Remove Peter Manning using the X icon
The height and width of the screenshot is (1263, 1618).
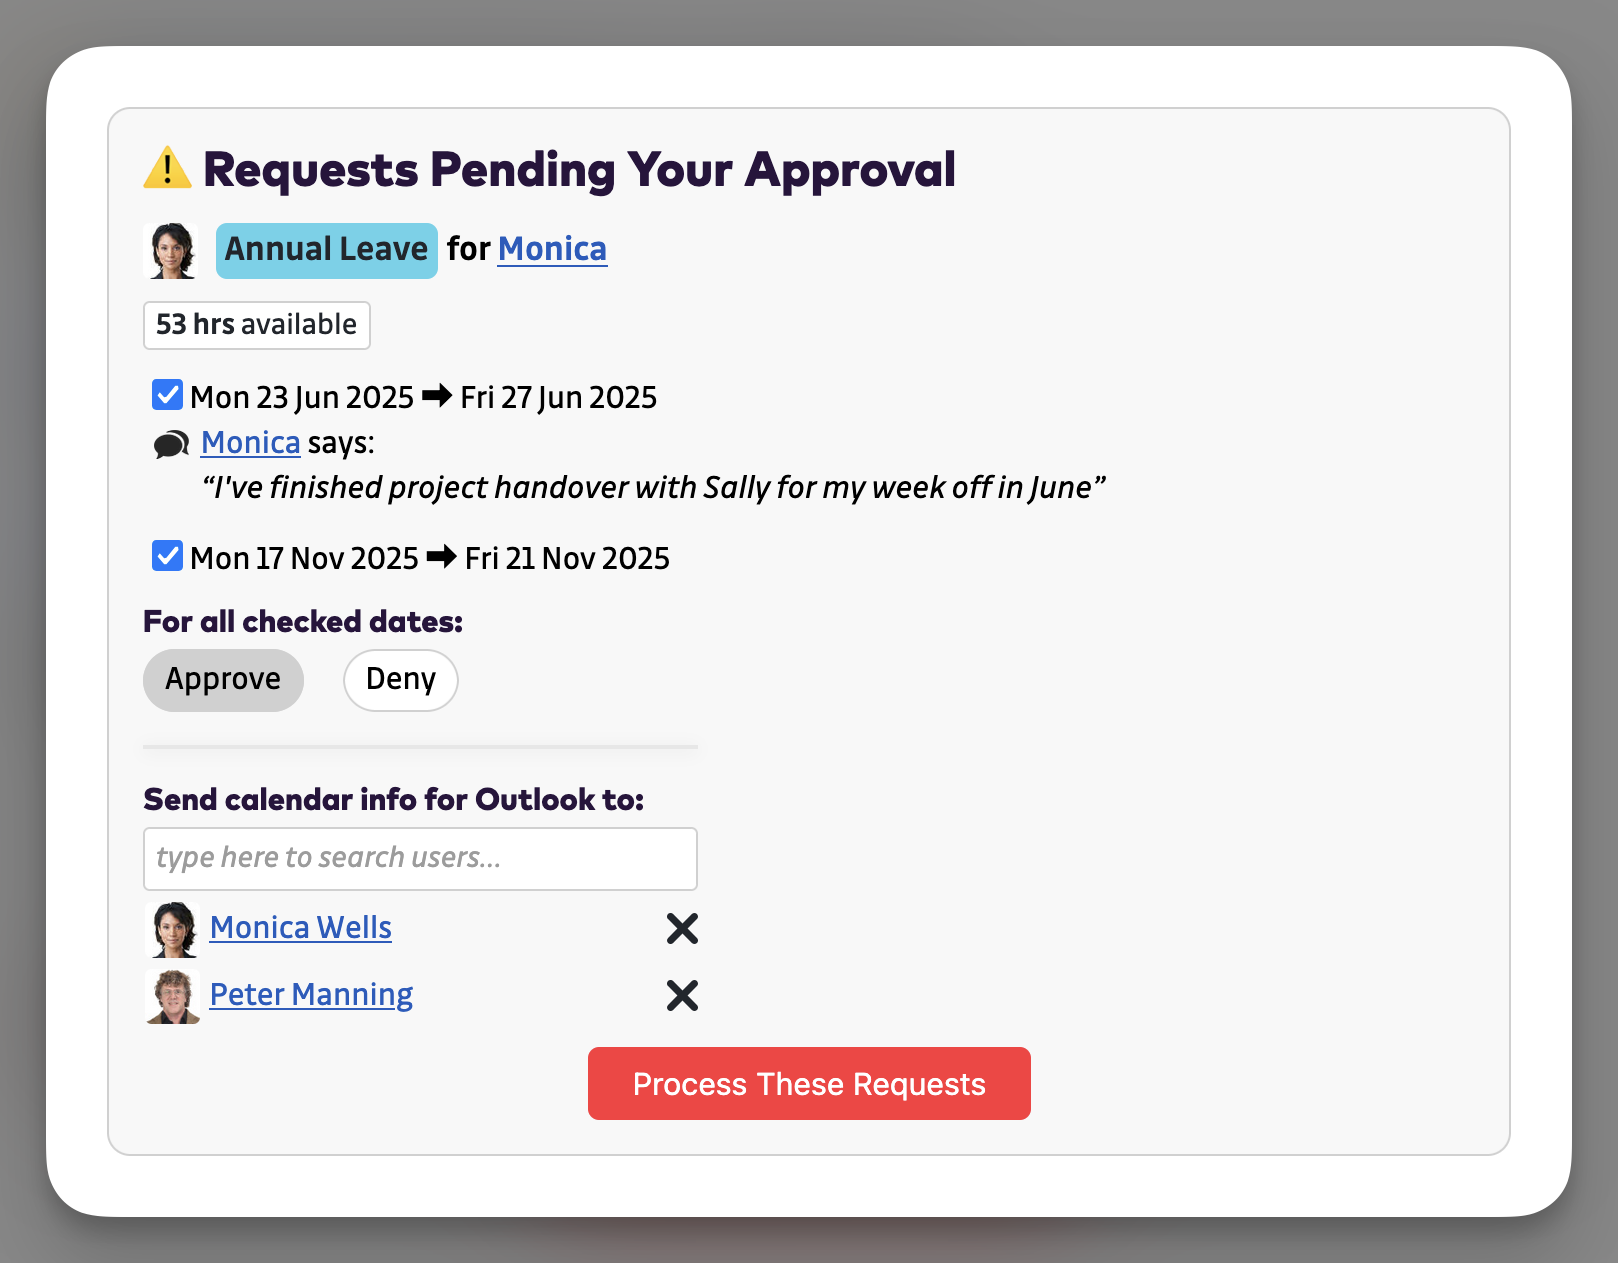coord(681,995)
